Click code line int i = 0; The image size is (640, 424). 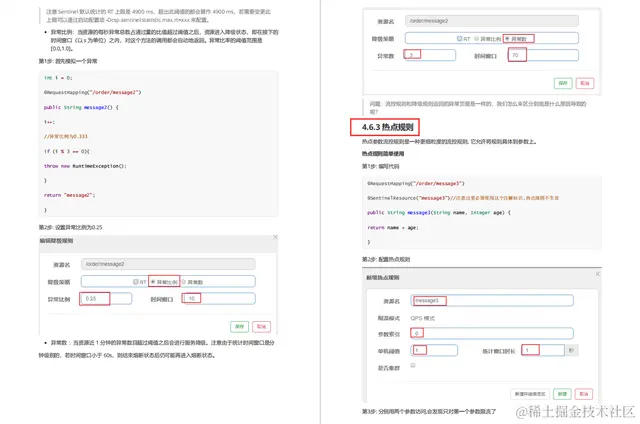coord(58,78)
